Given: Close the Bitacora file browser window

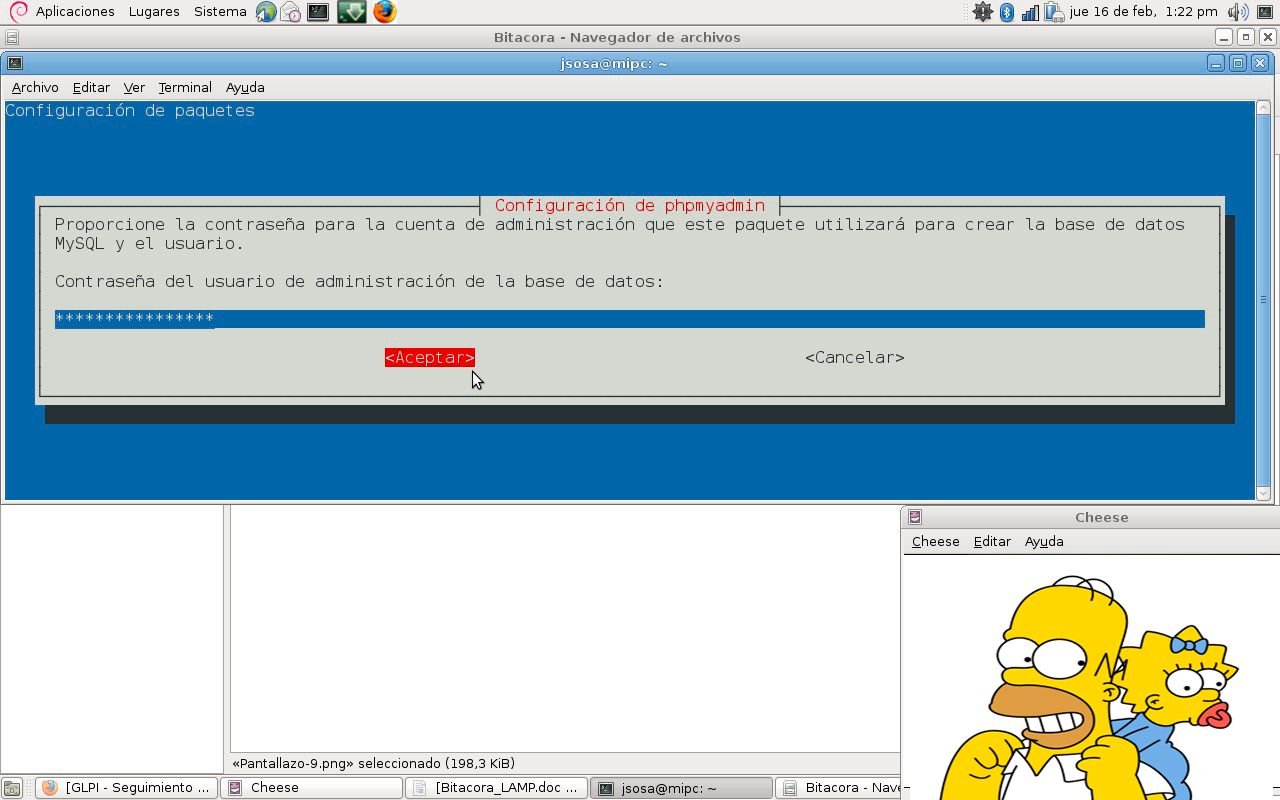Looking at the screenshot, I should 1268,37.
